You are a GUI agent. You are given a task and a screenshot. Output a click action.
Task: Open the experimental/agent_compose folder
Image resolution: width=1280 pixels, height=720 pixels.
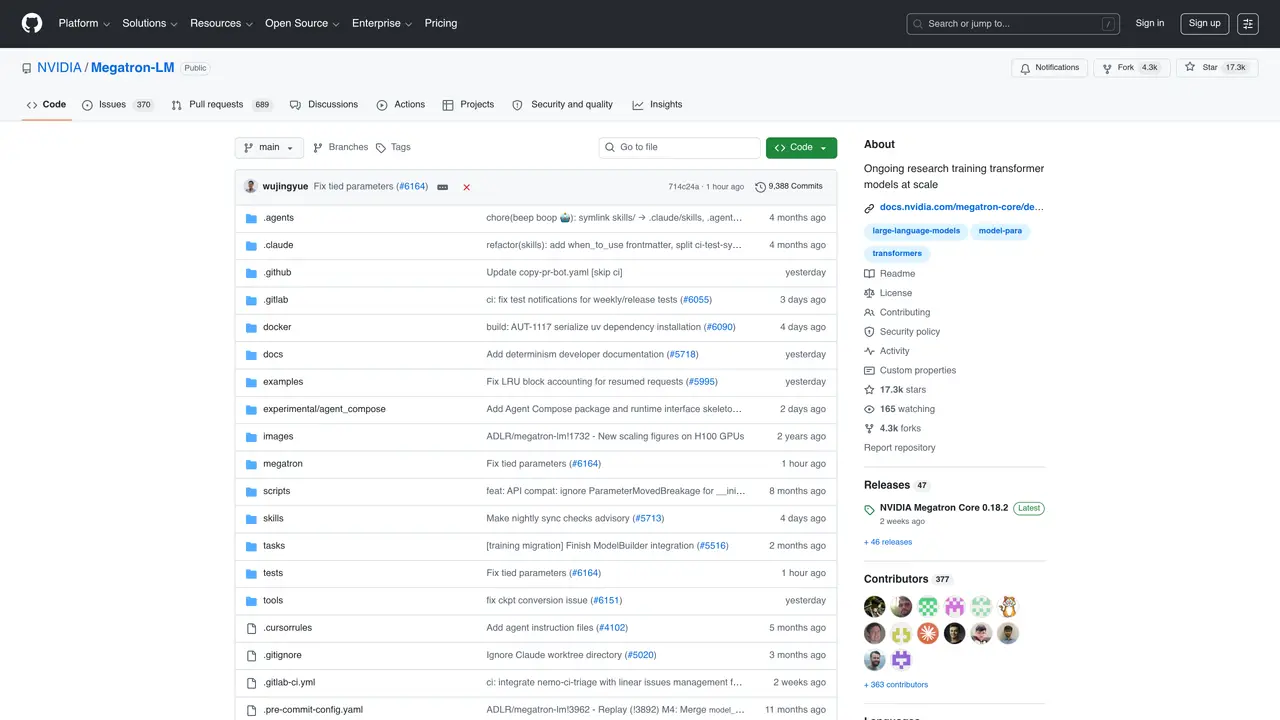point(324,409)
